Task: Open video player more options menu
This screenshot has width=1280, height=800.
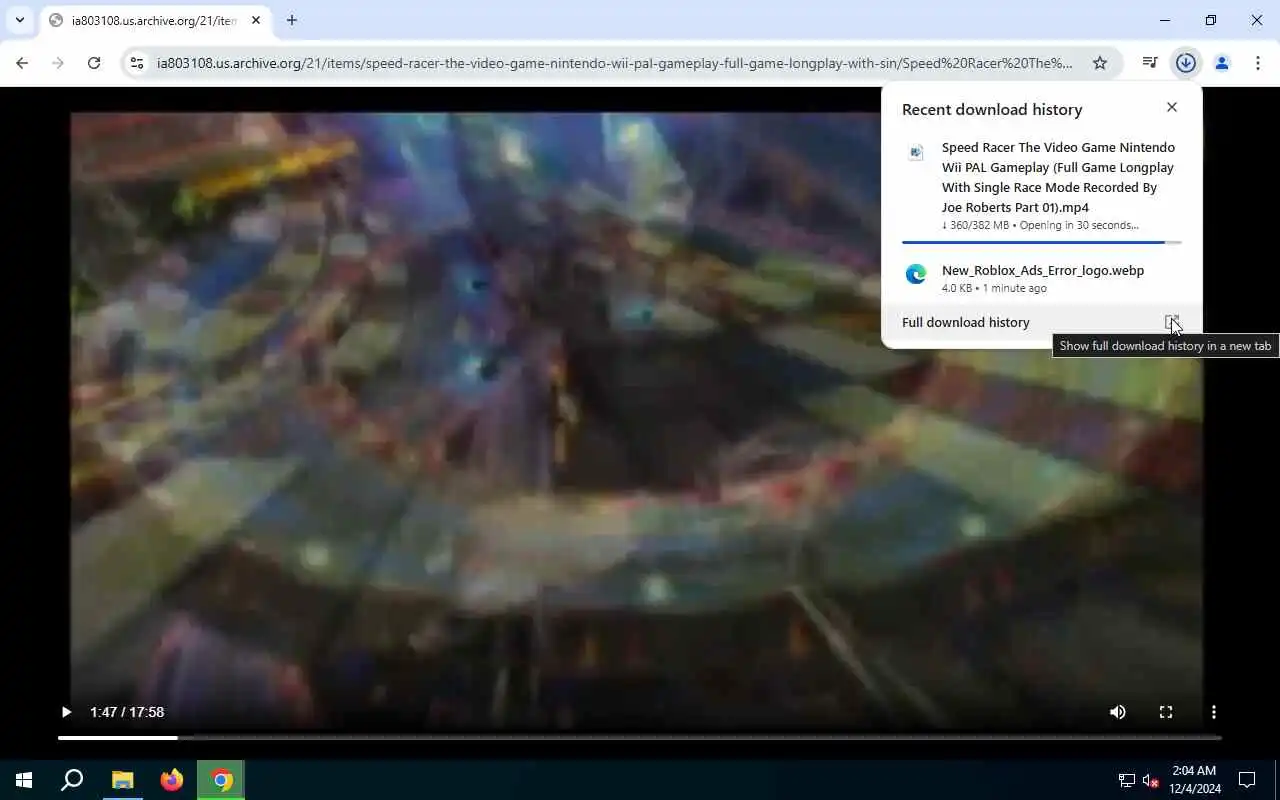Action: pos(1214,712)
